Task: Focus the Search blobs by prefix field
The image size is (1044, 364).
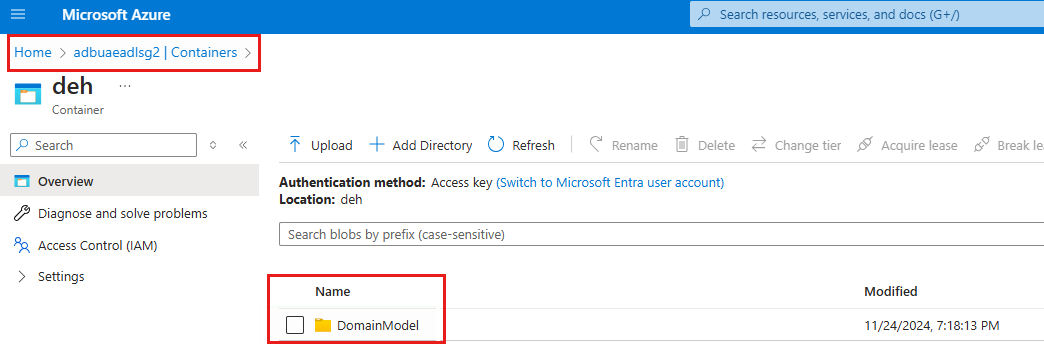Action: pyautogui.click(x=661, y=235)
